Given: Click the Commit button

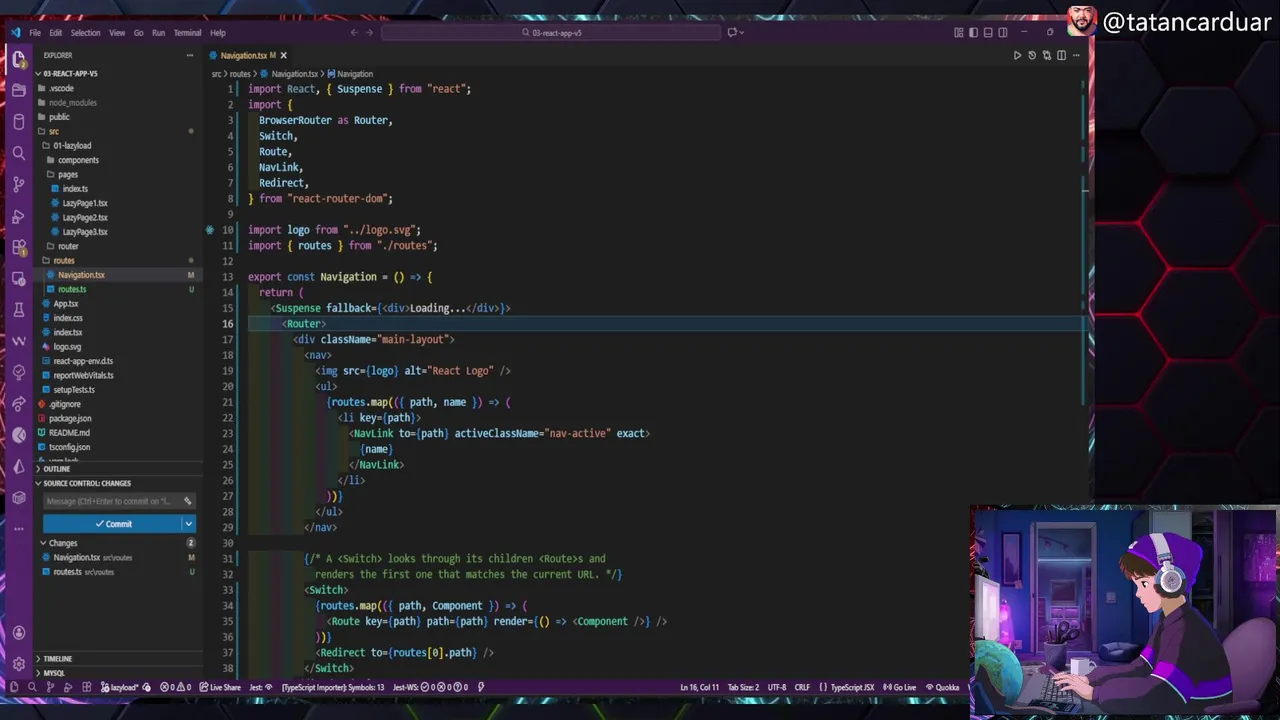Looking at the screenshot, I should click(112, 524).
